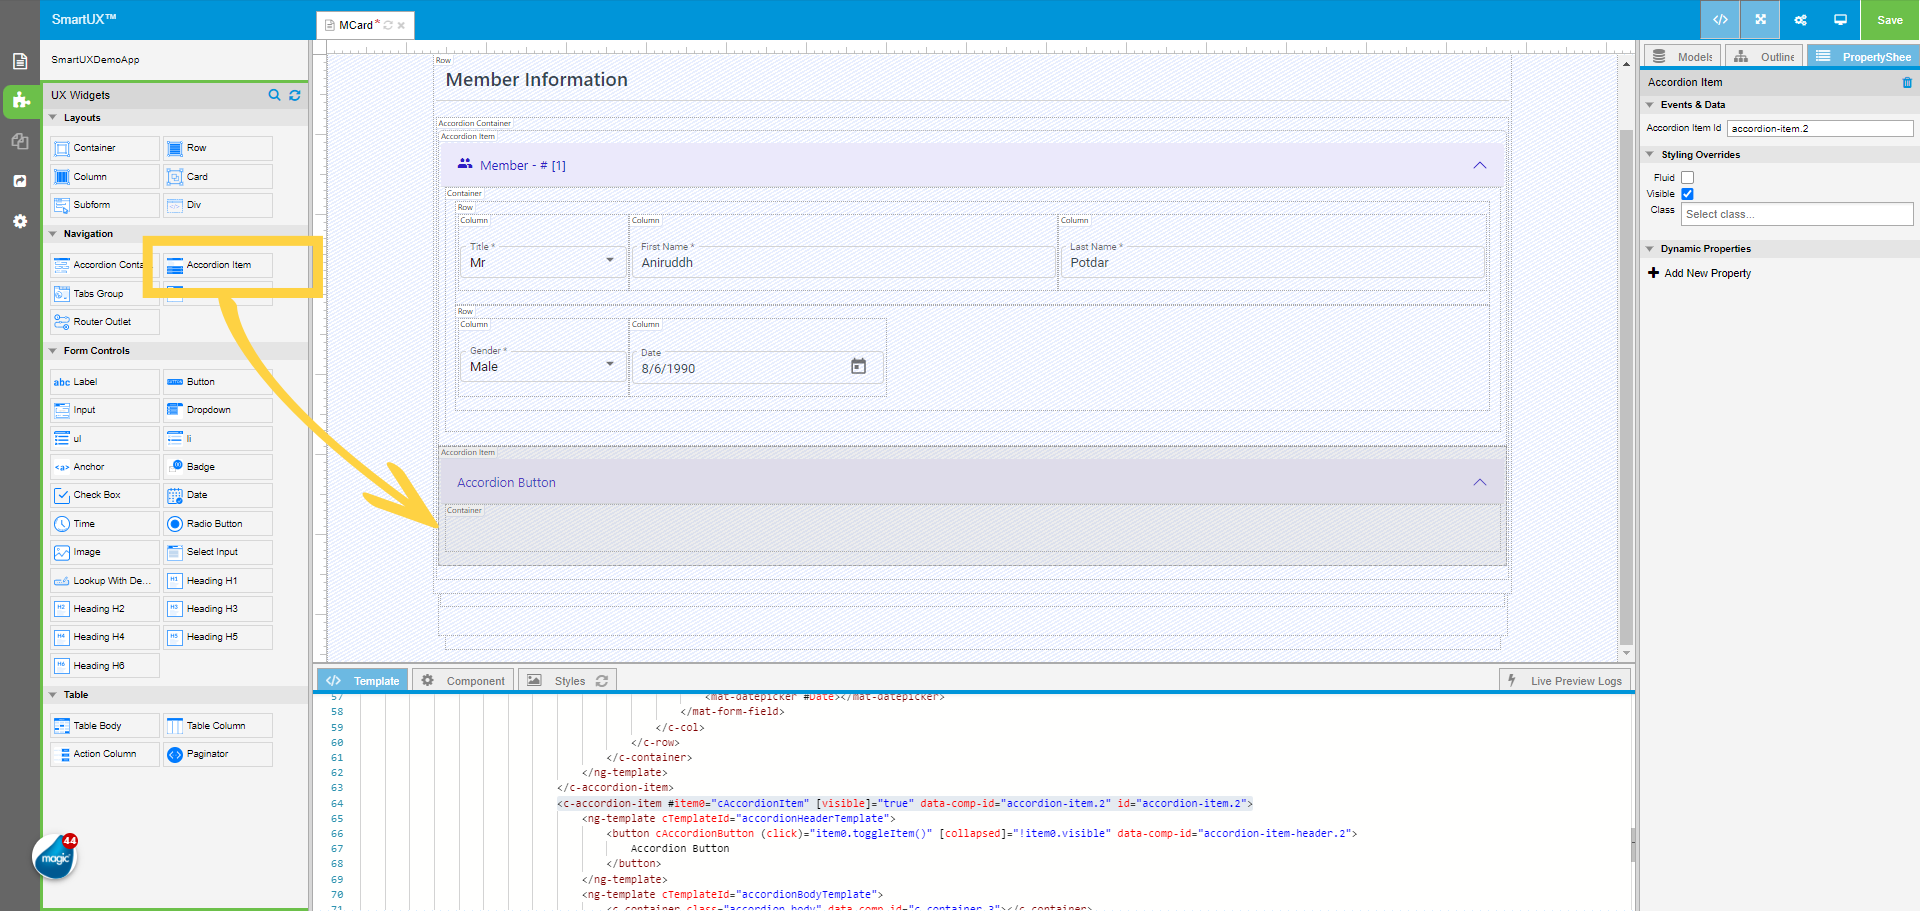Click the Save button

[1889, 20]
